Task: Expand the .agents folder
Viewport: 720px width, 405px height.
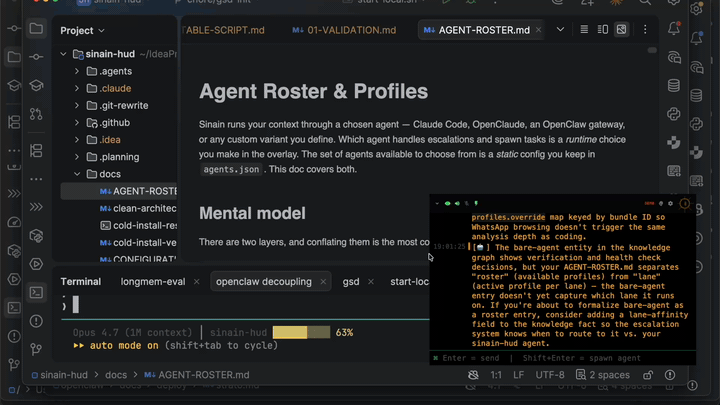Action: 77,71
